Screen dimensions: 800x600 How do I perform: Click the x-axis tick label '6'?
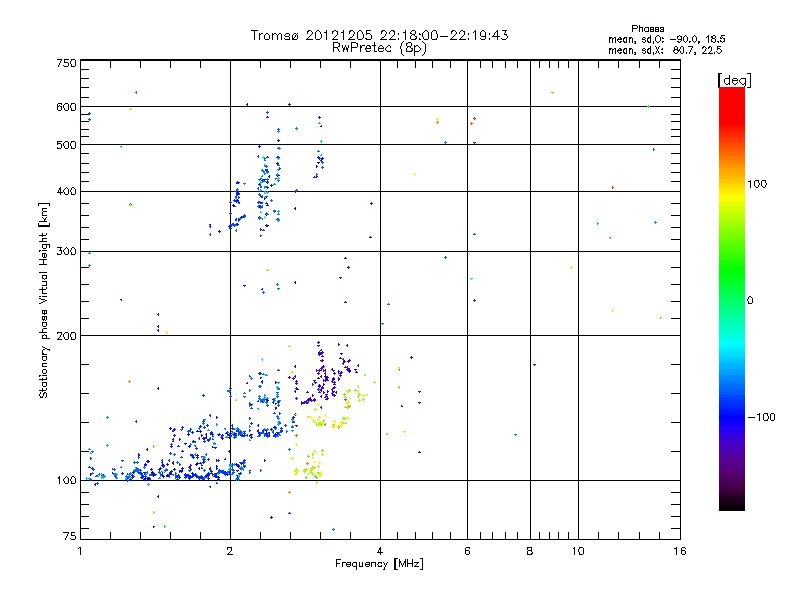click(467, 551)
